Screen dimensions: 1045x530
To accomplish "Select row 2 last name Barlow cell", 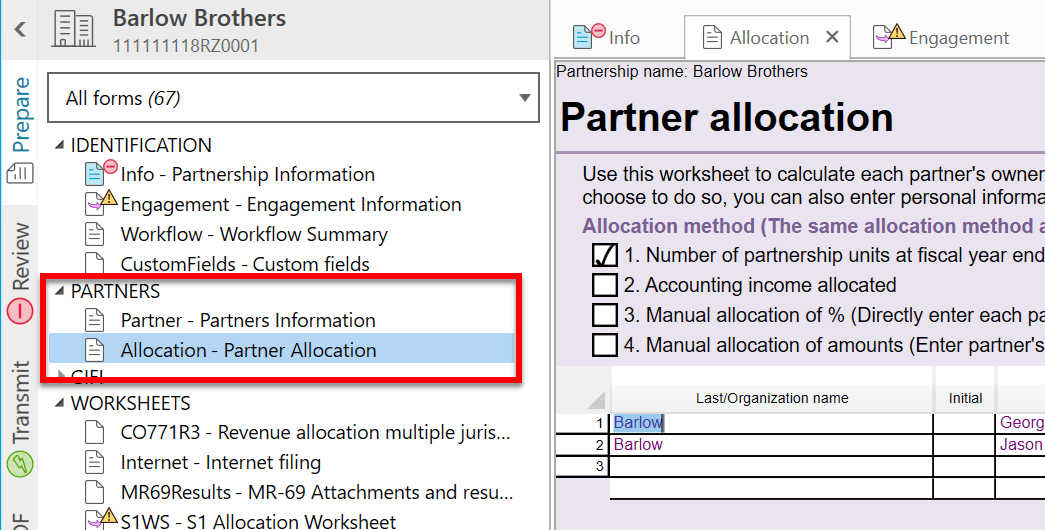I will pyautogui.click(x=771, y=445).
